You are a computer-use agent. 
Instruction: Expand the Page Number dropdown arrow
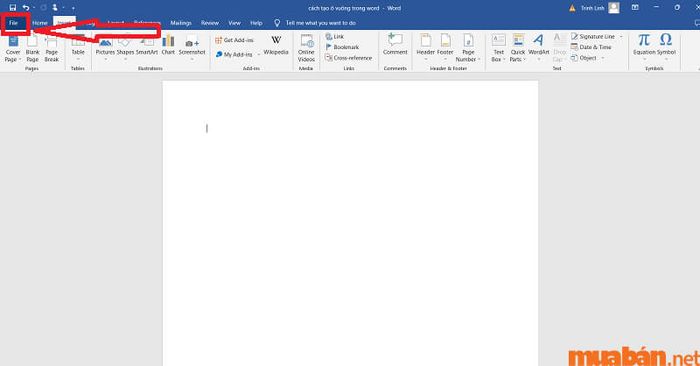(479, 59)
